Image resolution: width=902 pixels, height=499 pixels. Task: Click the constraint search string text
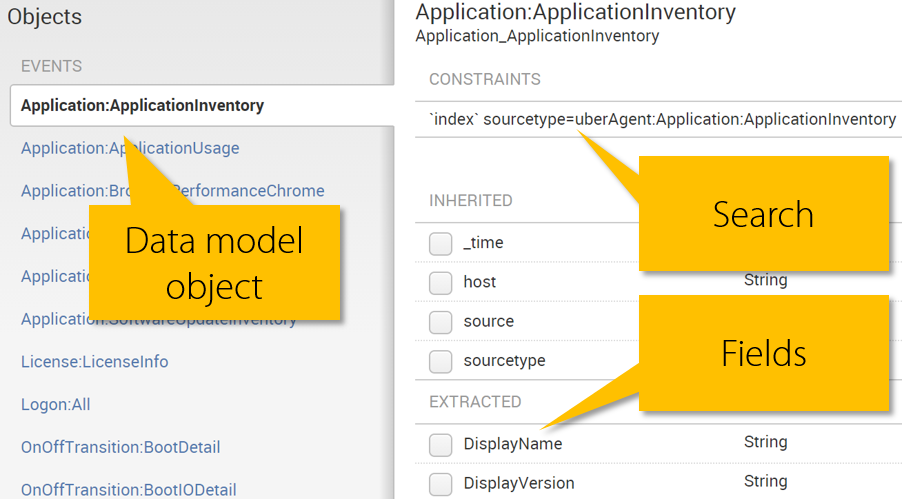tap(662, 119)
